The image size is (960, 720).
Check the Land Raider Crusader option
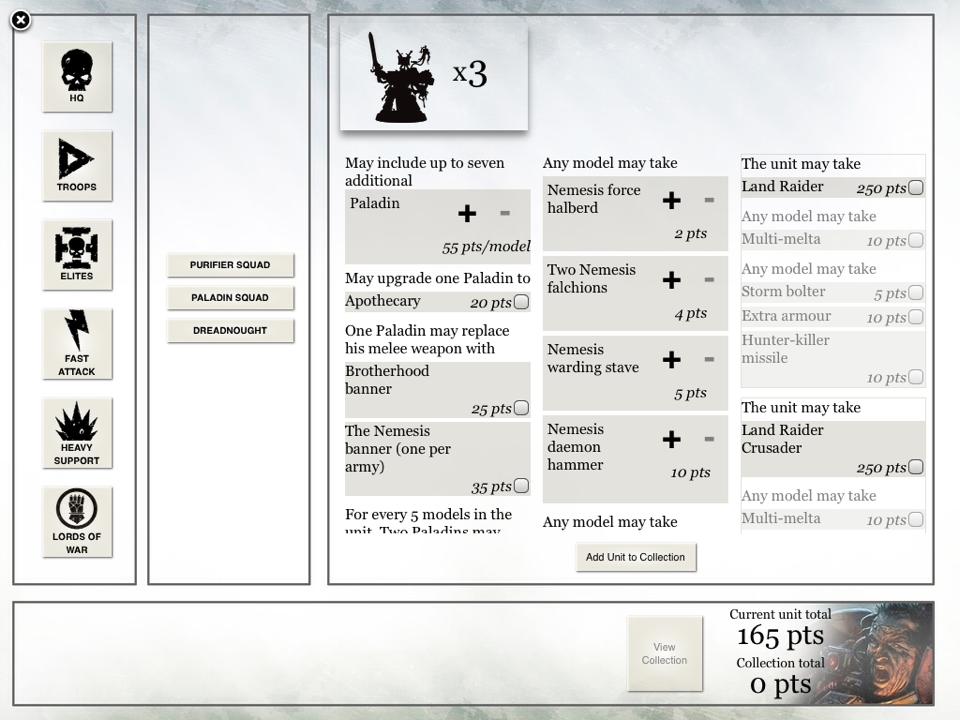tap(915, 467)
